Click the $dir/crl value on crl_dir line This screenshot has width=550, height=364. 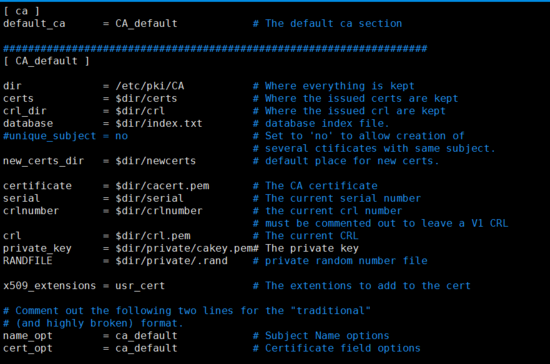point(140,111)
